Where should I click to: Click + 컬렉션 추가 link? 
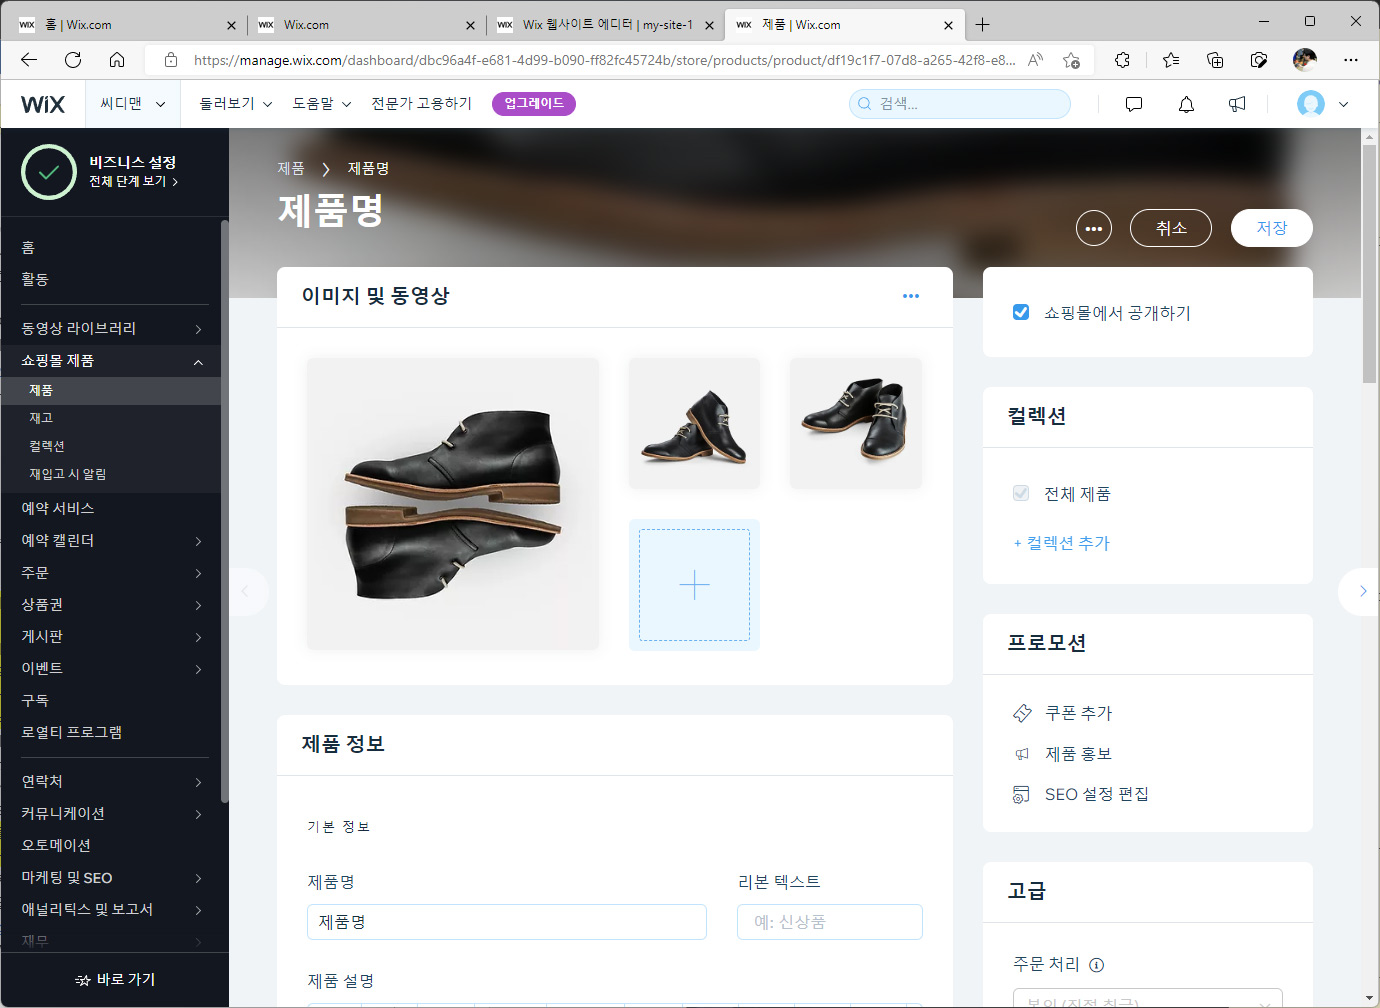click(1062, 543)
